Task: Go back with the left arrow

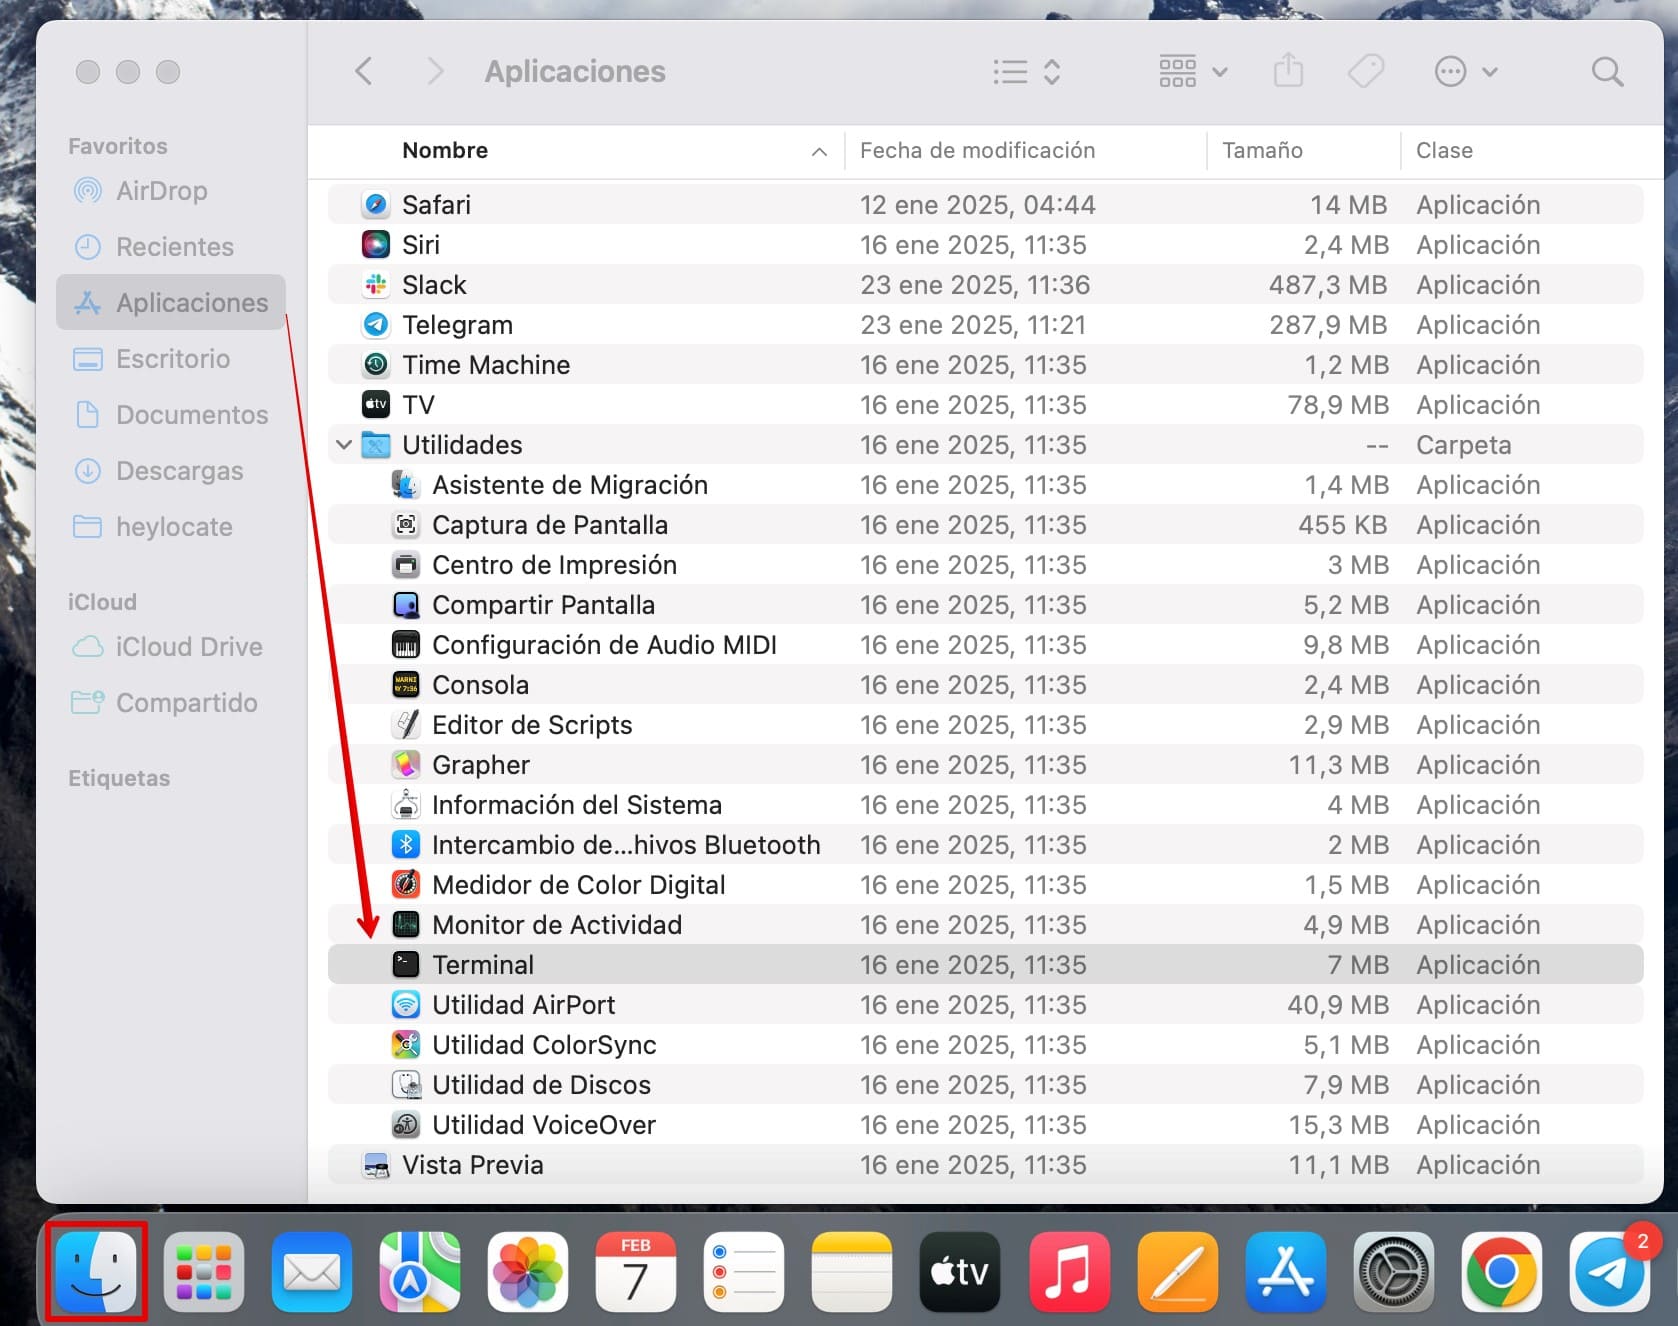Action: click(364, 72)
